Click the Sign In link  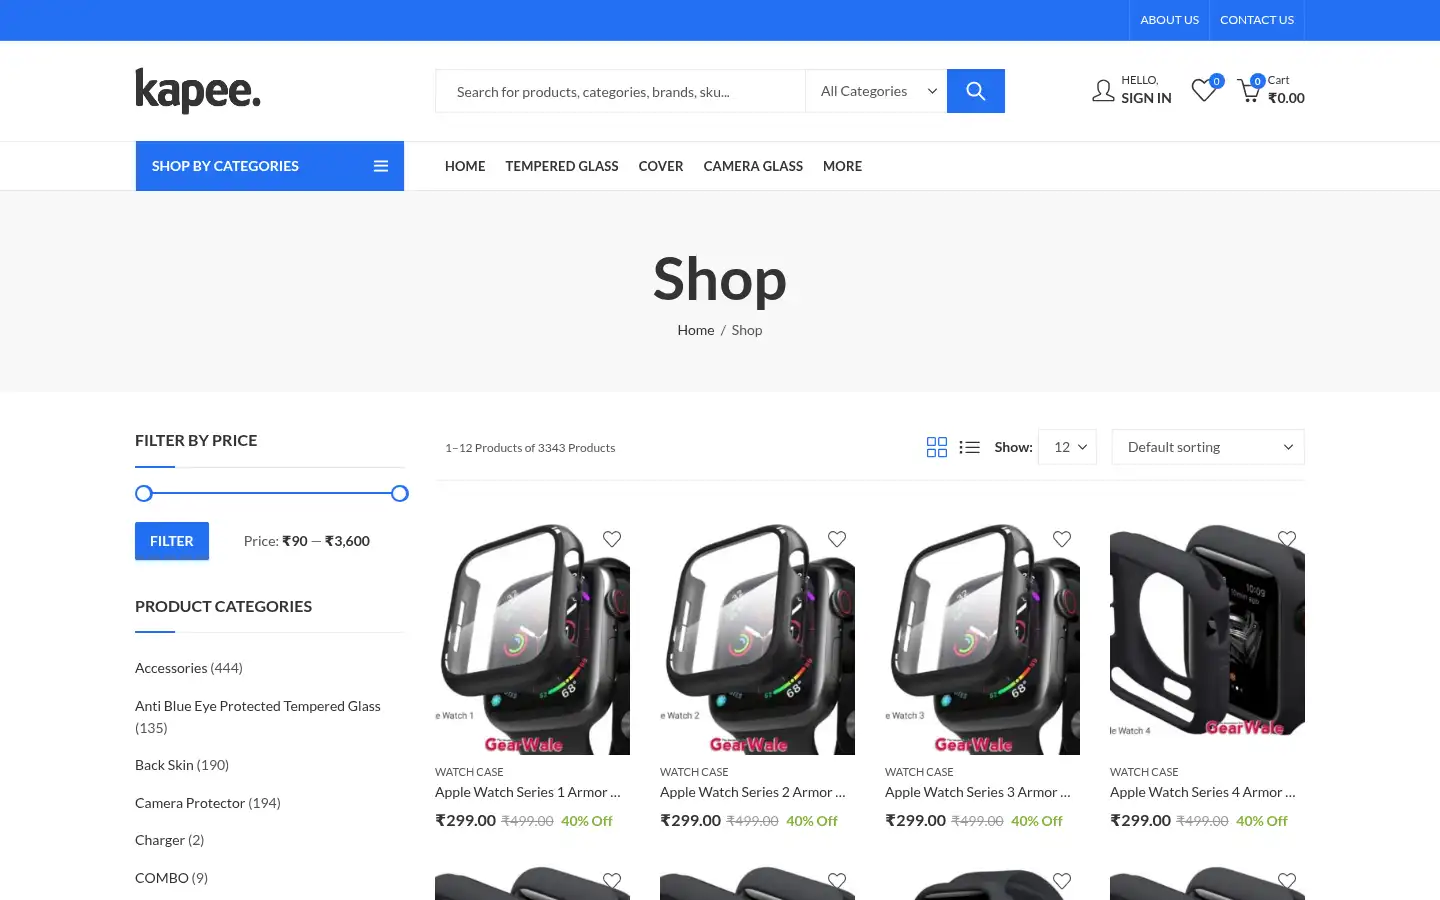pos(1146,98)
